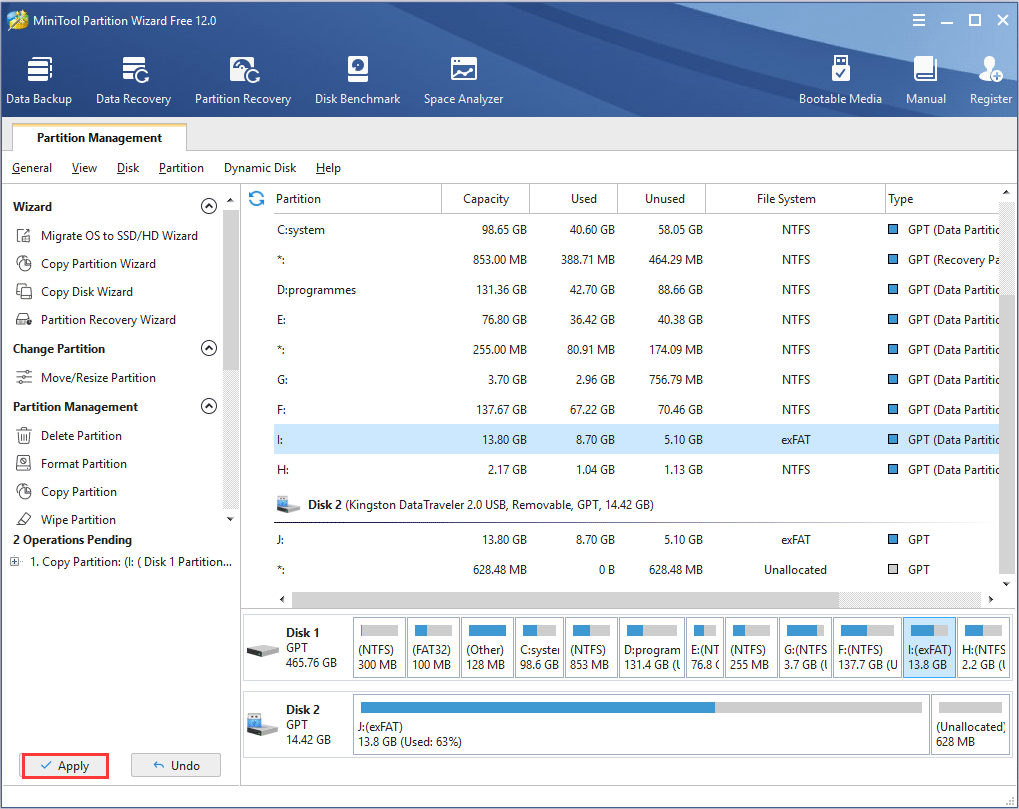Viewport: 1019px width, 809px height.
Task: Click the Register icon
Action: click(990, 81)
